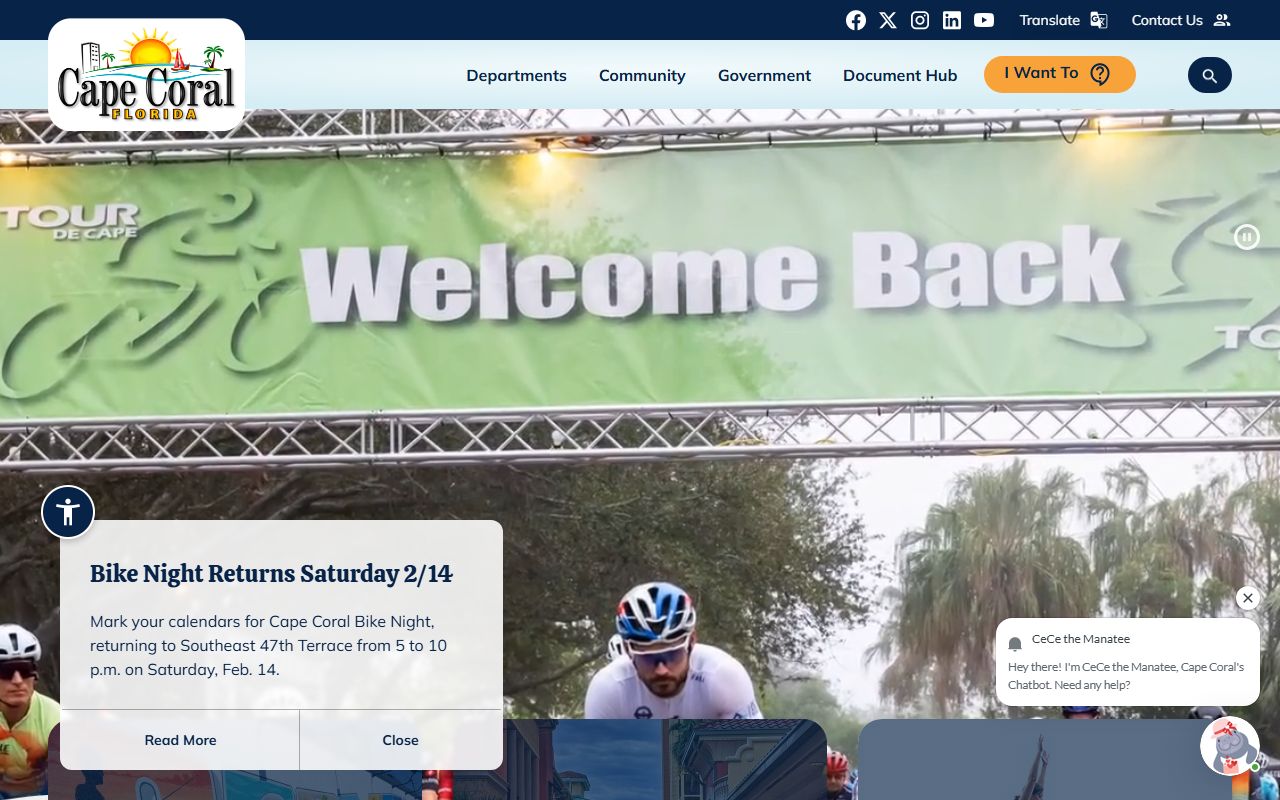Screen dimensions: 1280x800
Task: Click the I Want To button
Action: pyautogui.click(x=1060, y=74)
